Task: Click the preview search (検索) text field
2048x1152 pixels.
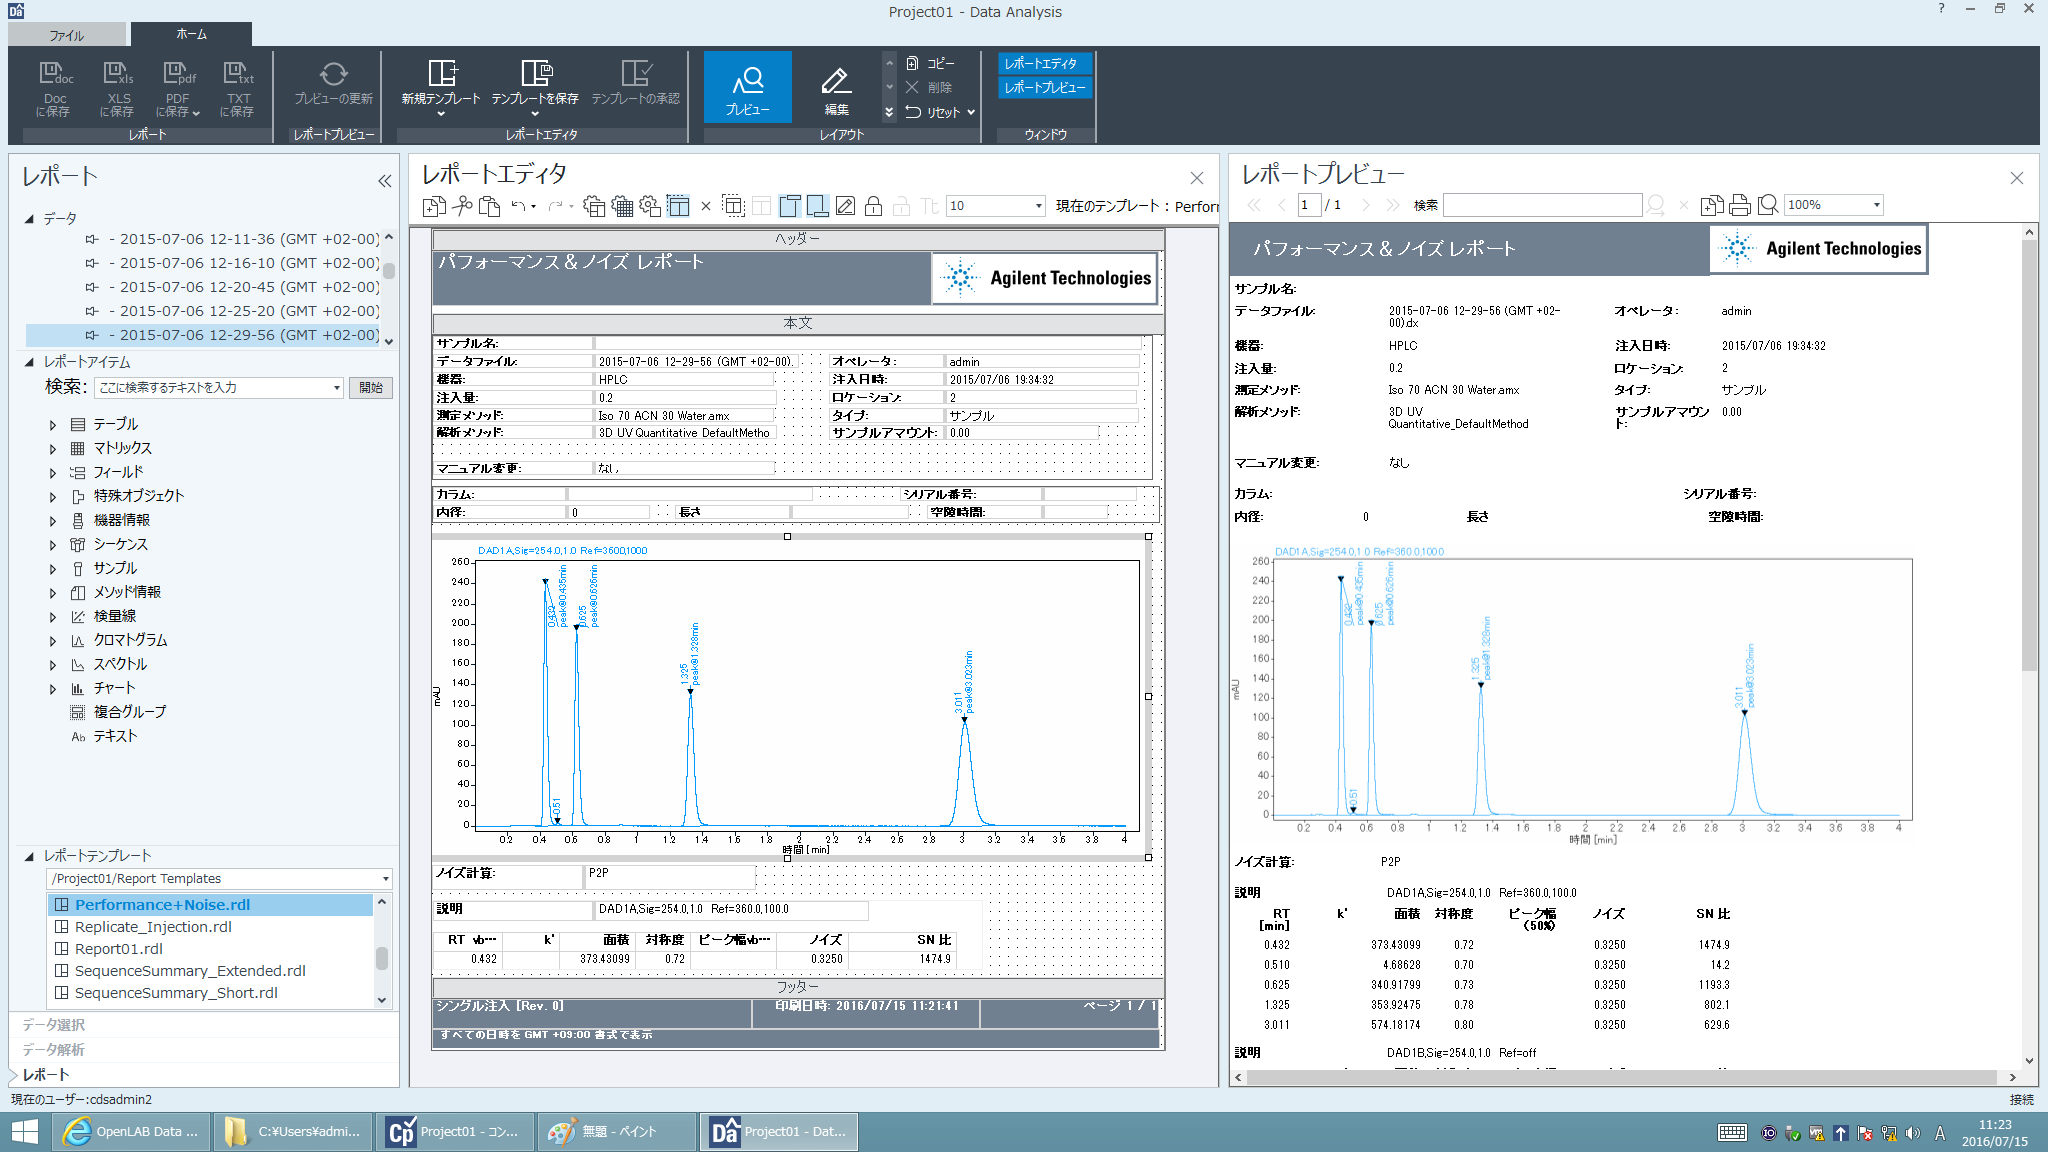Action: pyautogui.click(x=1542, y=205)
